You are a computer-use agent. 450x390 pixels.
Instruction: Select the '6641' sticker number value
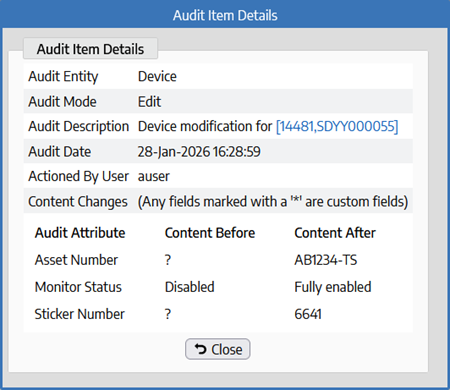point(308,314)
